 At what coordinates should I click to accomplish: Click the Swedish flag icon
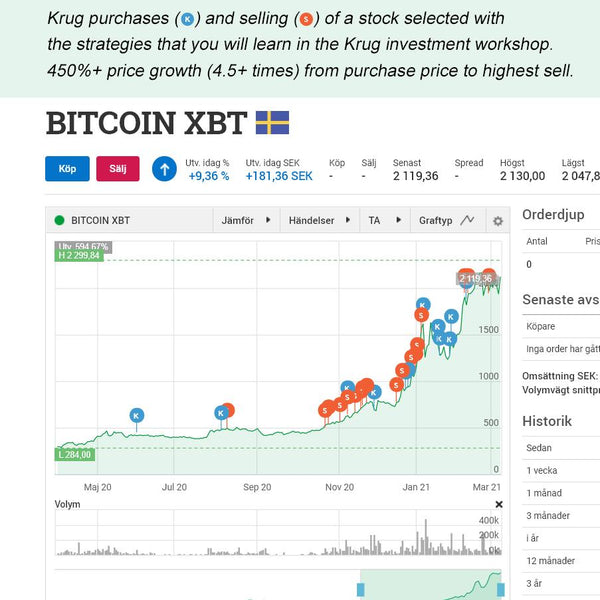coord(272,122)
